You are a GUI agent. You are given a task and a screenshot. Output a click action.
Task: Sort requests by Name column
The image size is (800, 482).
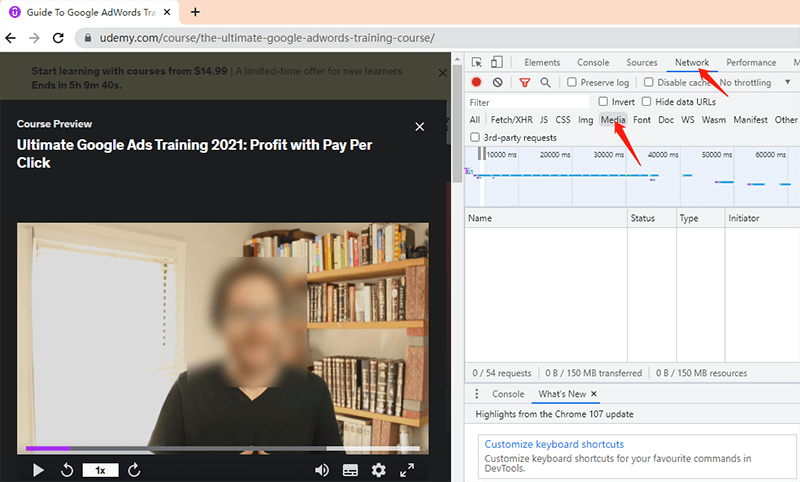546,218
